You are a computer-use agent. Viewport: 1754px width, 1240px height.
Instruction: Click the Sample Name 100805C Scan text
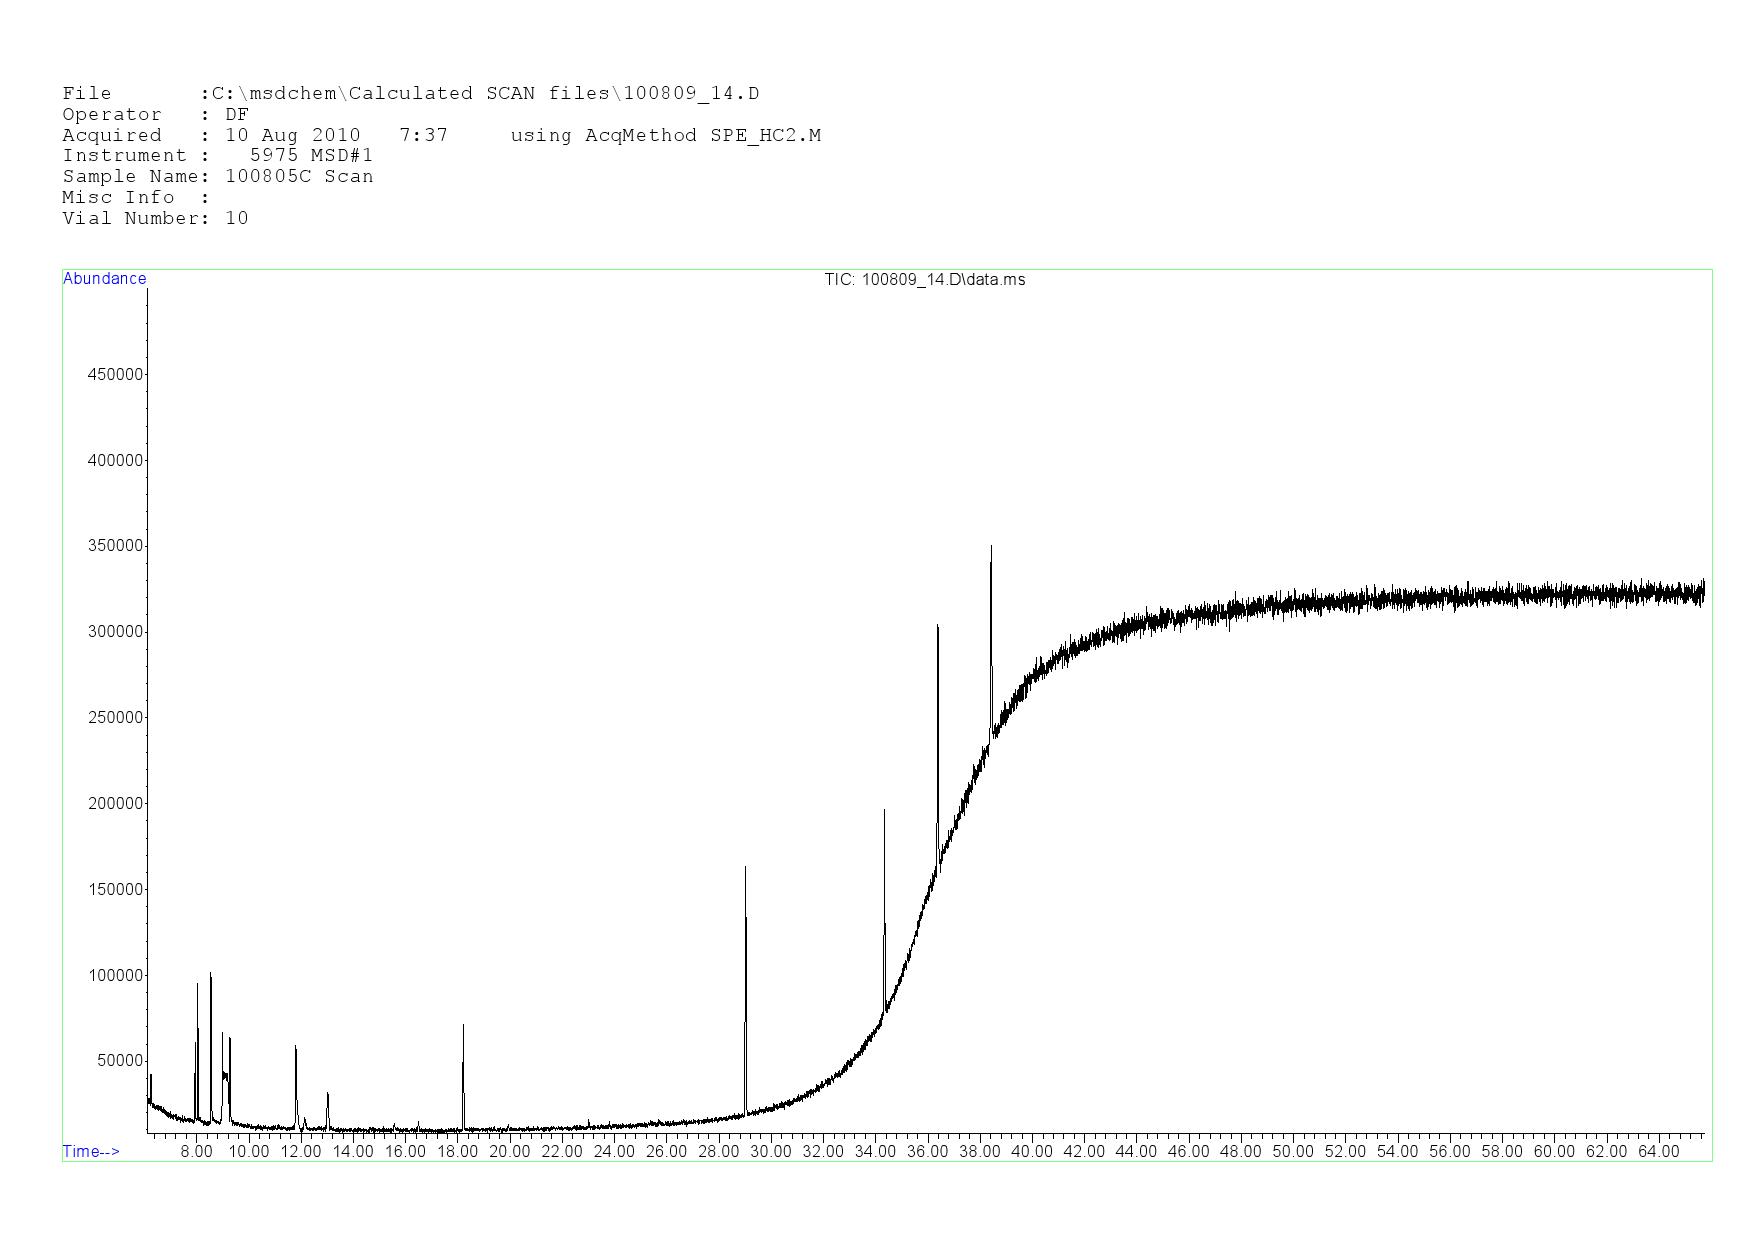pos(299,177)
